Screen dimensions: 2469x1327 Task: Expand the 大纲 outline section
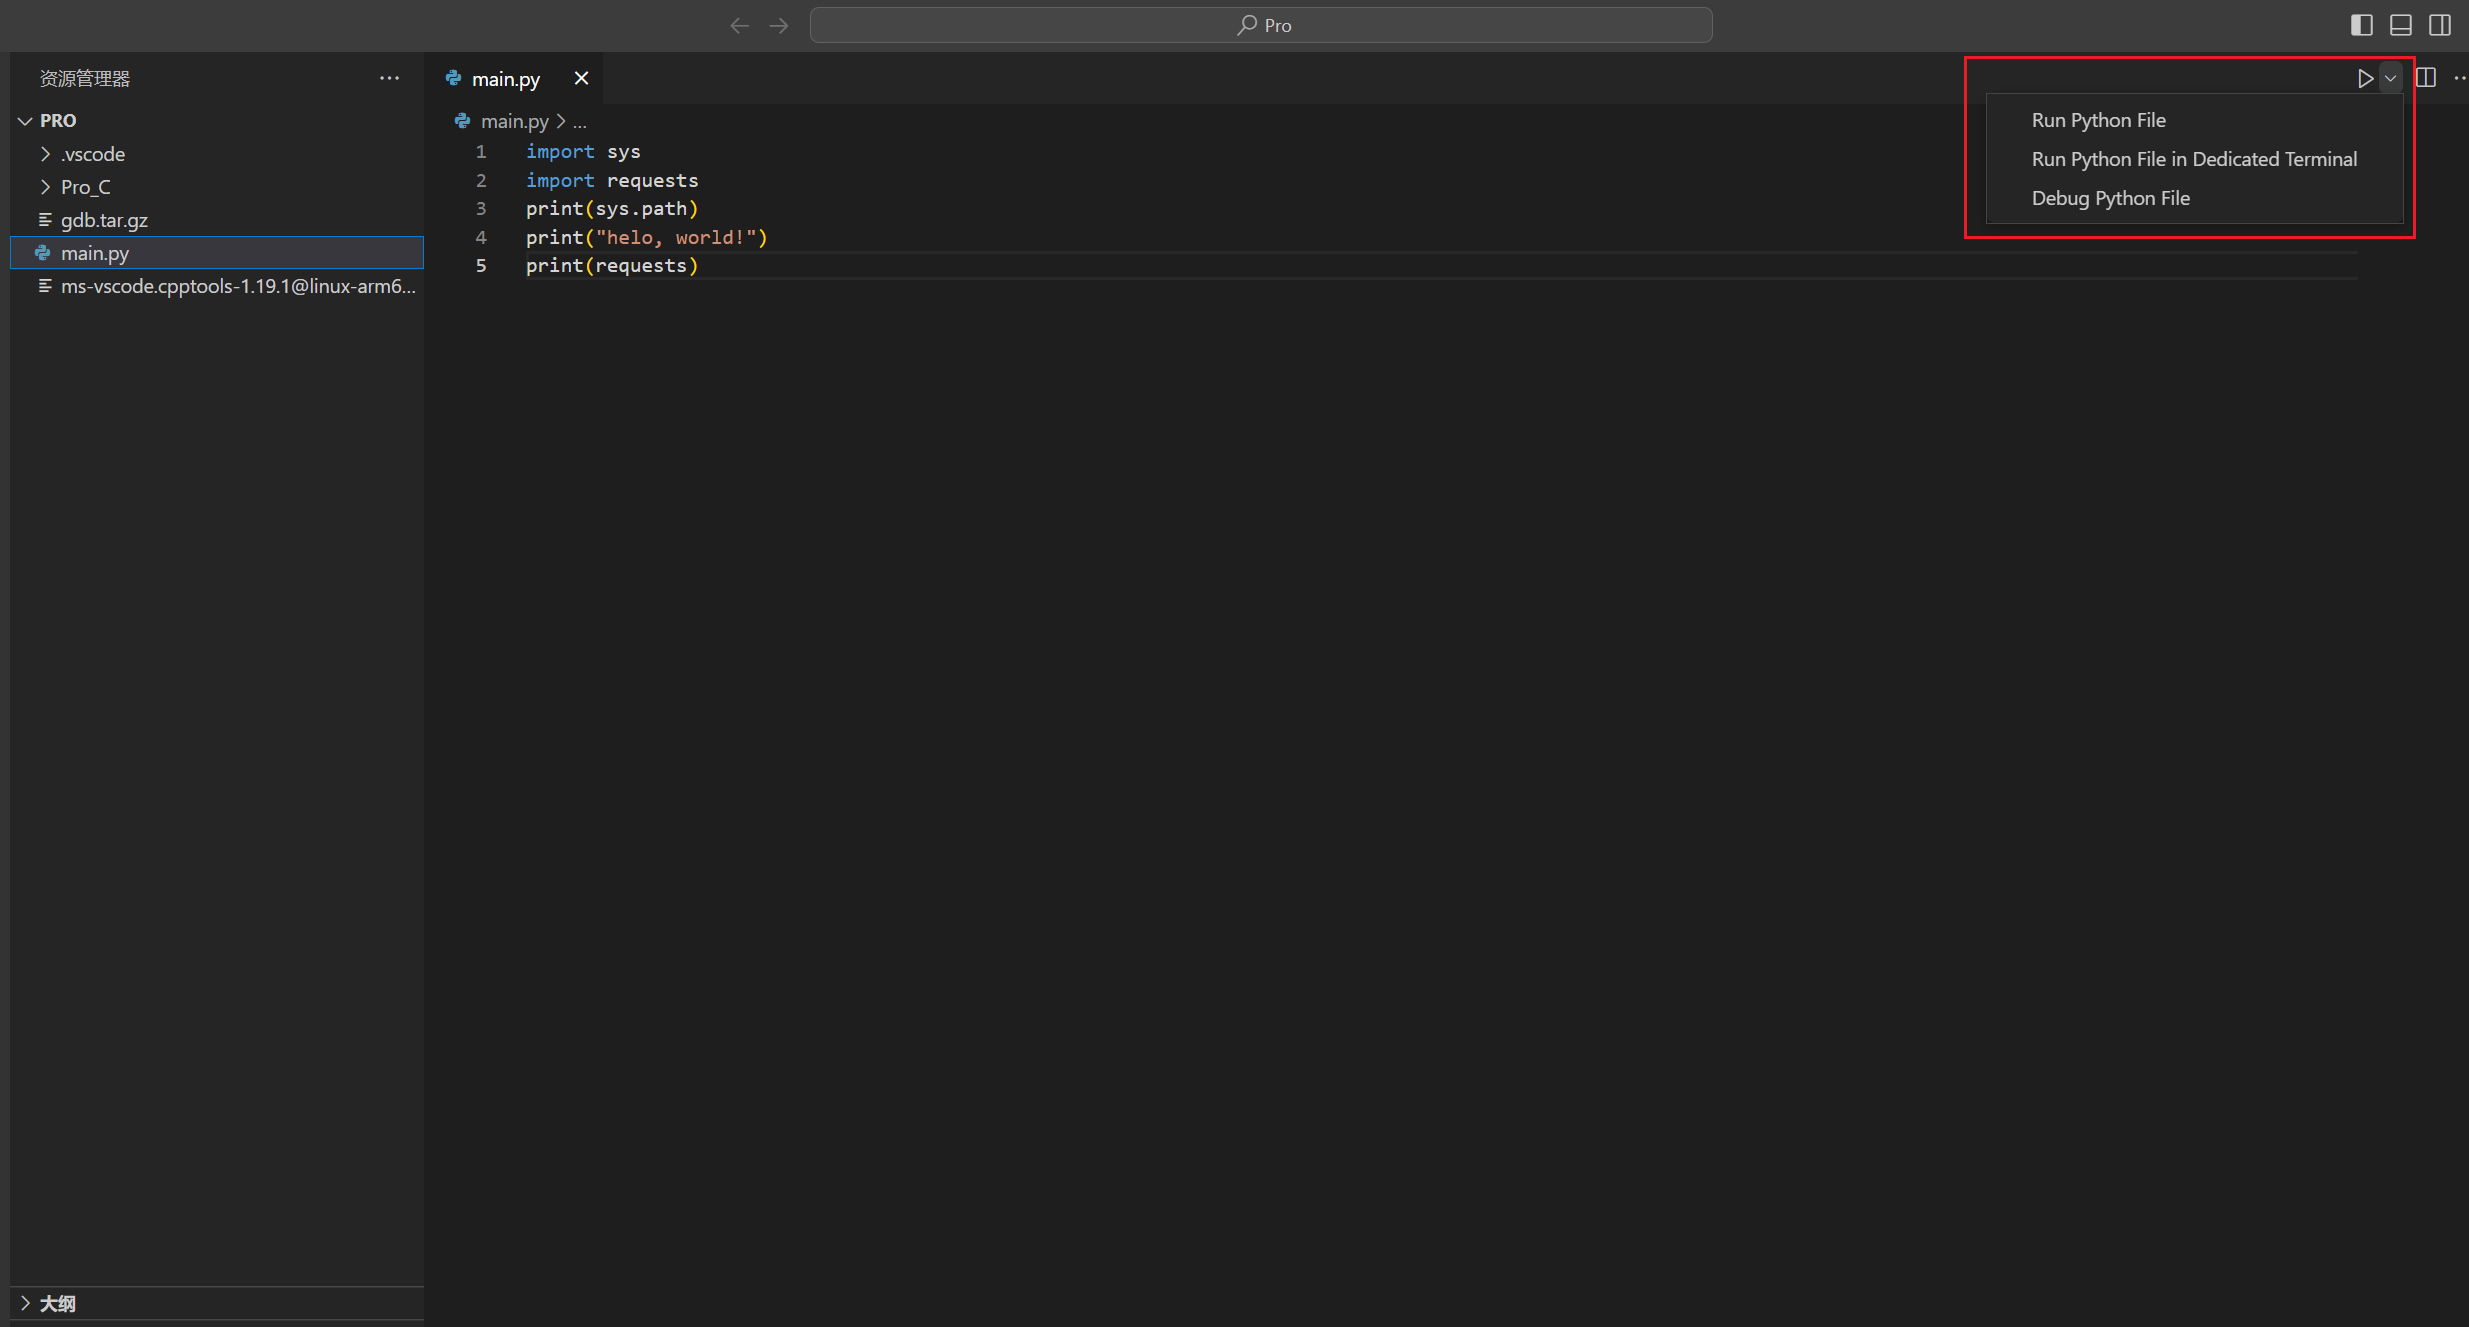click(x=217, y=1303)
